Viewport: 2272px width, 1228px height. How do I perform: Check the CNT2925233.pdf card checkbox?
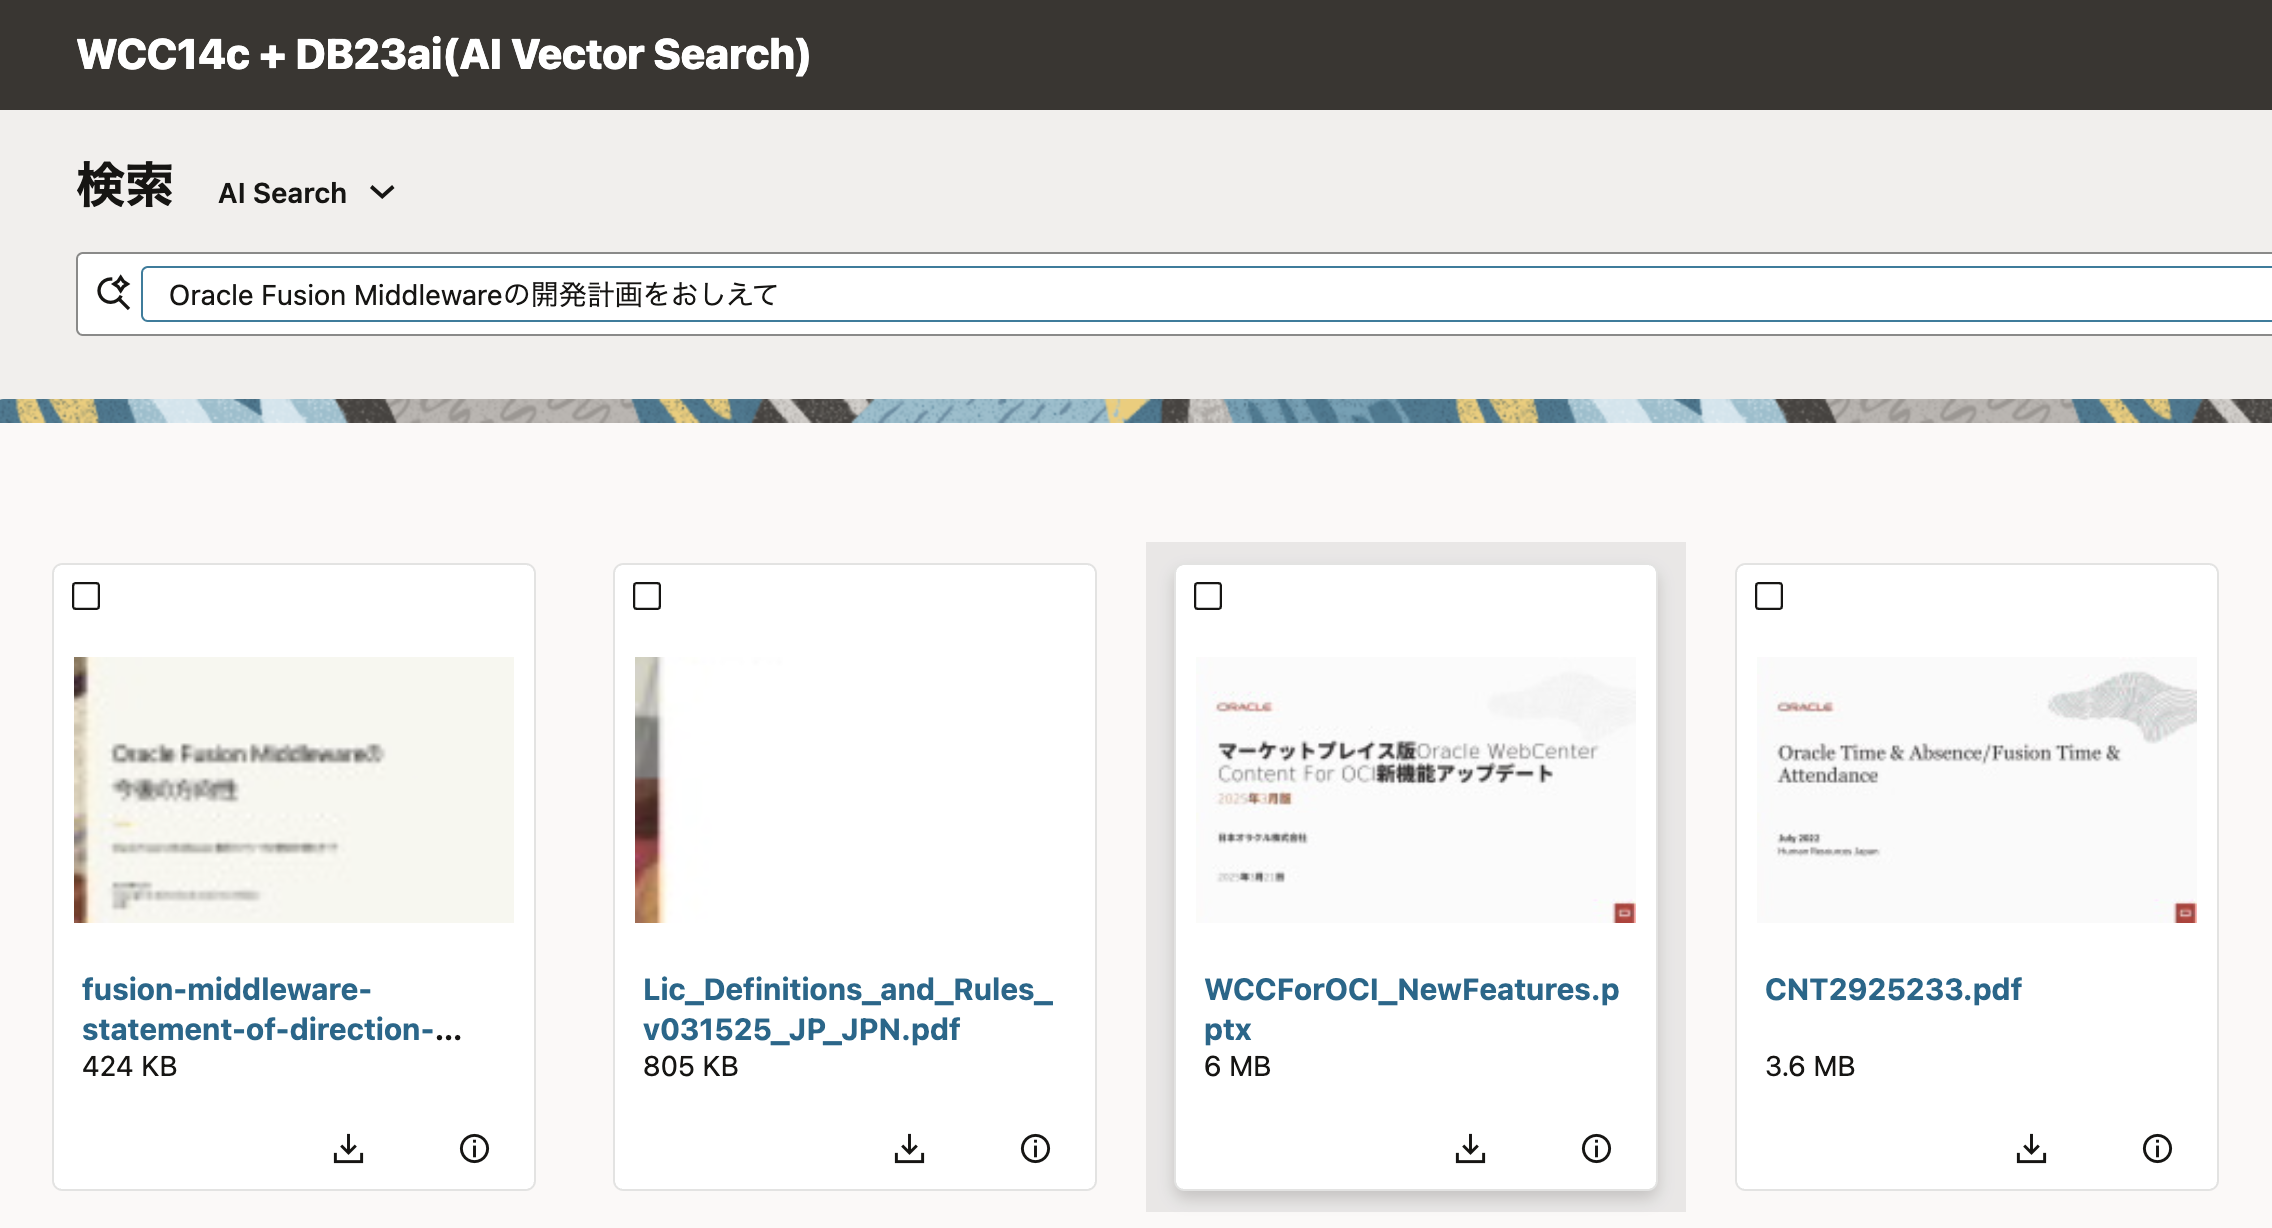[x=1769, y=596]
